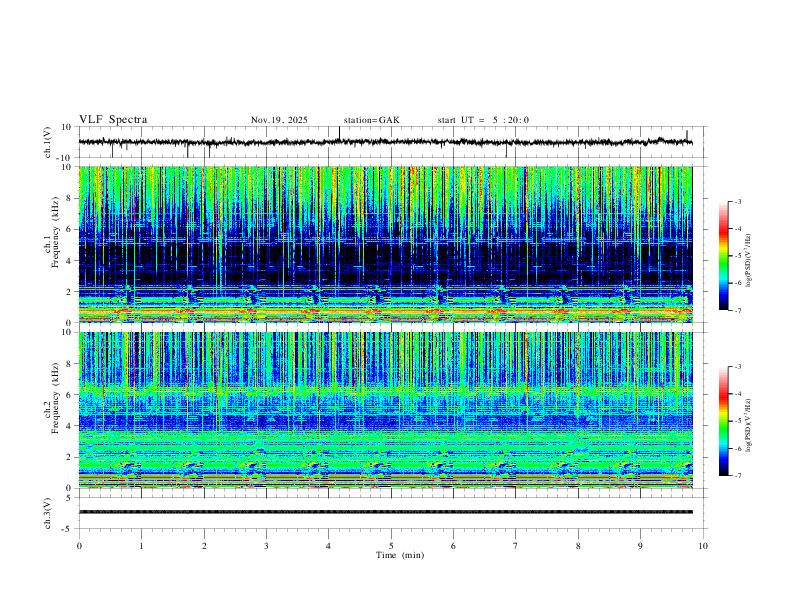This screenshot has height=612, width=792.
Task: Click time axis tick label '7'
Action: (x=516, y=546)
